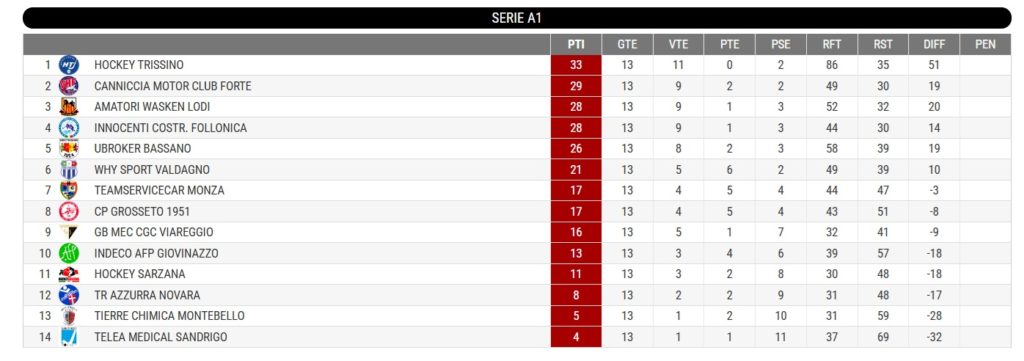The width and height of the screenshot is (1024, 361).
Task: Click the Why Sport Valdagno logo
Action: tap(69, 169)
